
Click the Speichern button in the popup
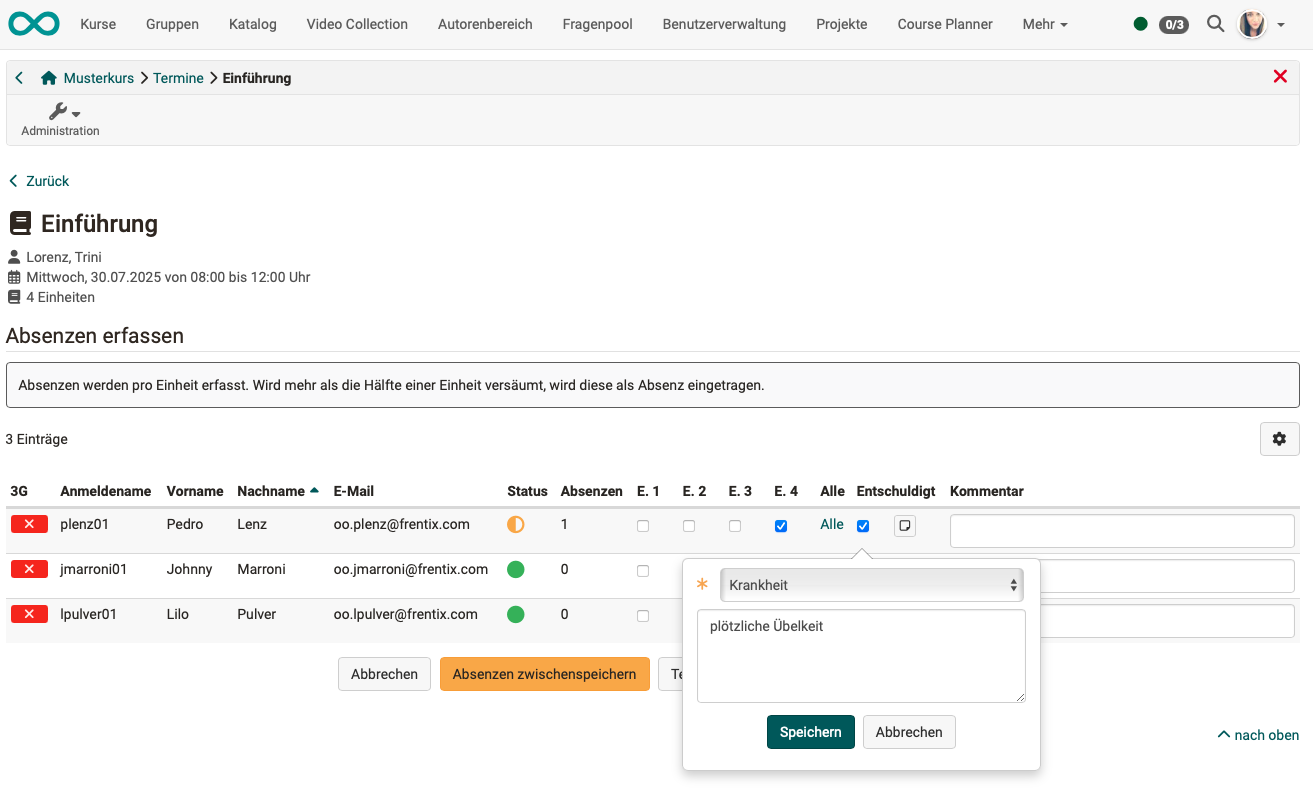810,732
